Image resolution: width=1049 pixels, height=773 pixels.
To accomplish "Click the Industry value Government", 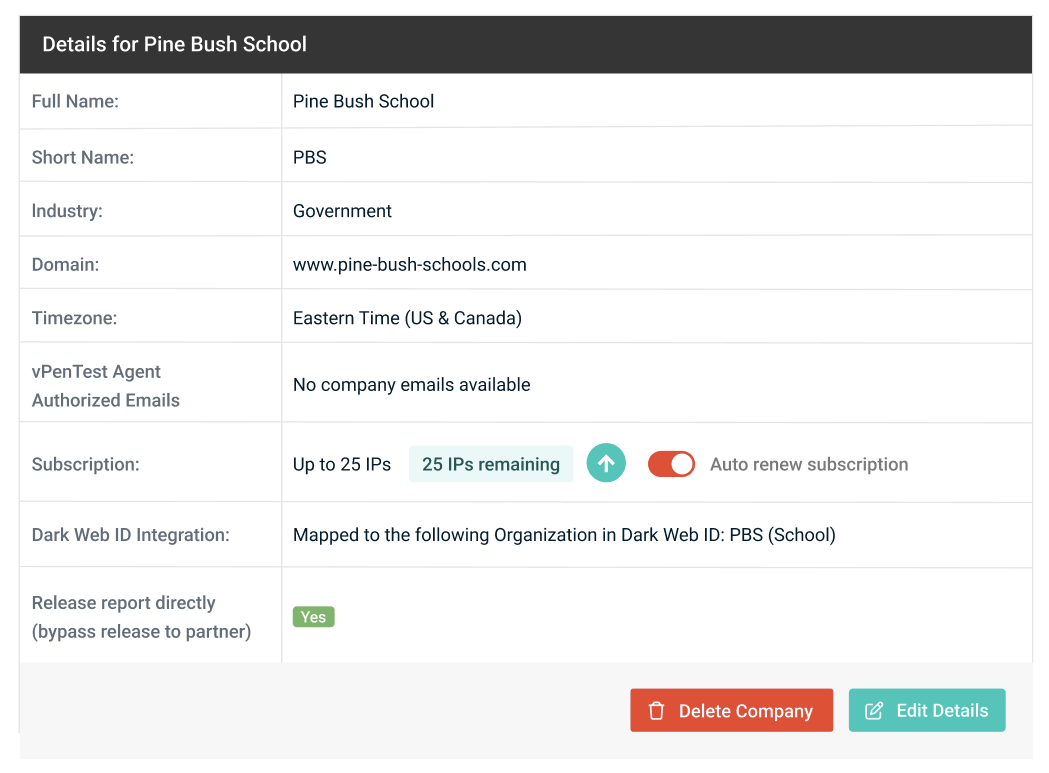I will click(x=342, y=211).
